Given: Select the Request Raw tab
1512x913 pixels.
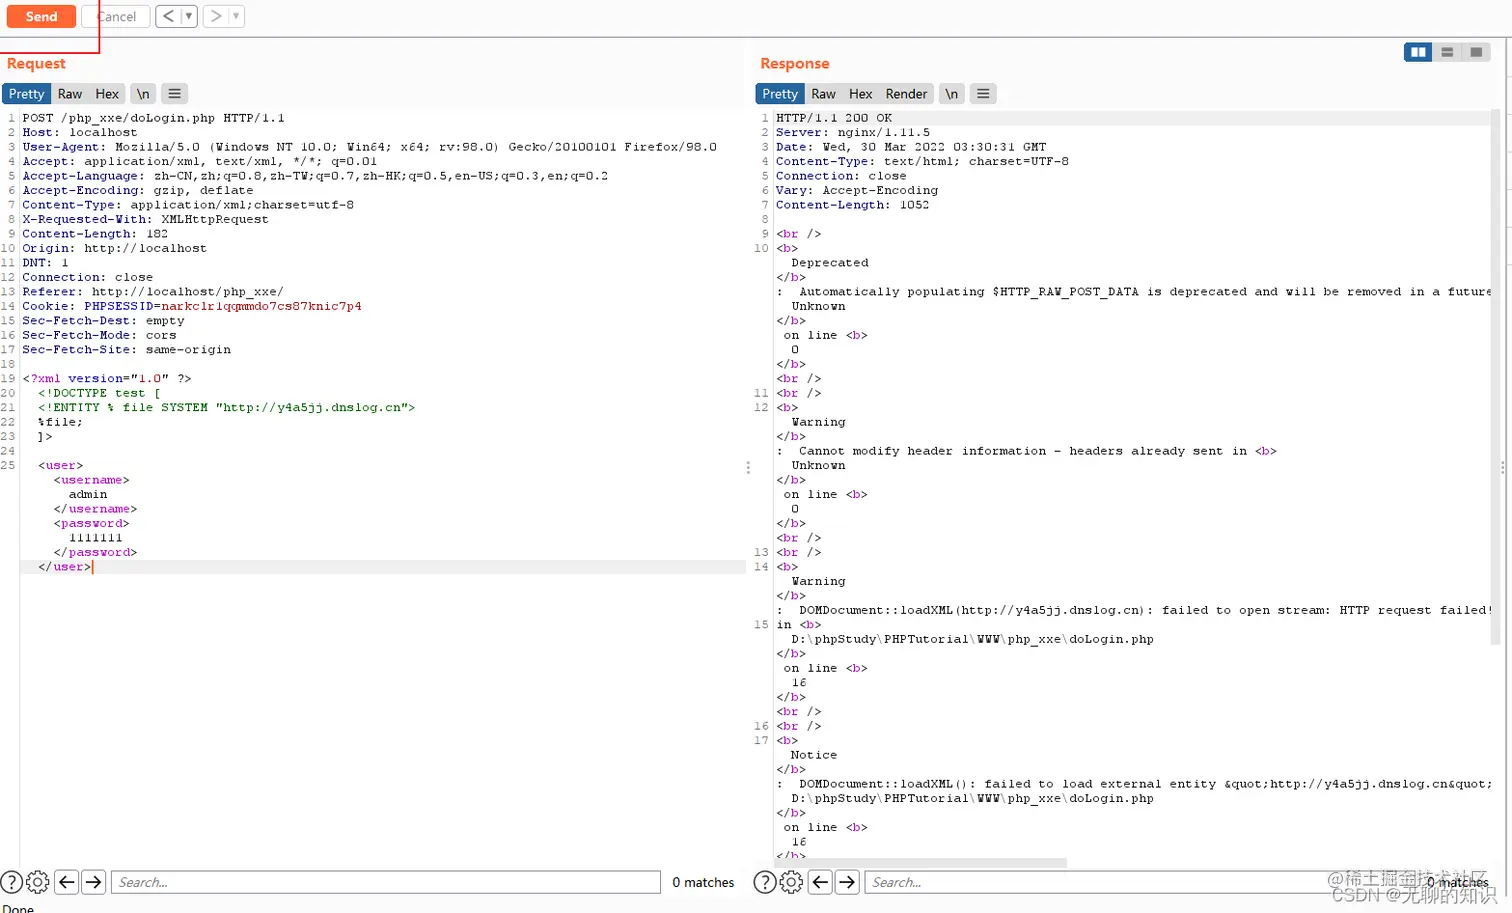Looking at the screenshot, I should click(70, 94).
